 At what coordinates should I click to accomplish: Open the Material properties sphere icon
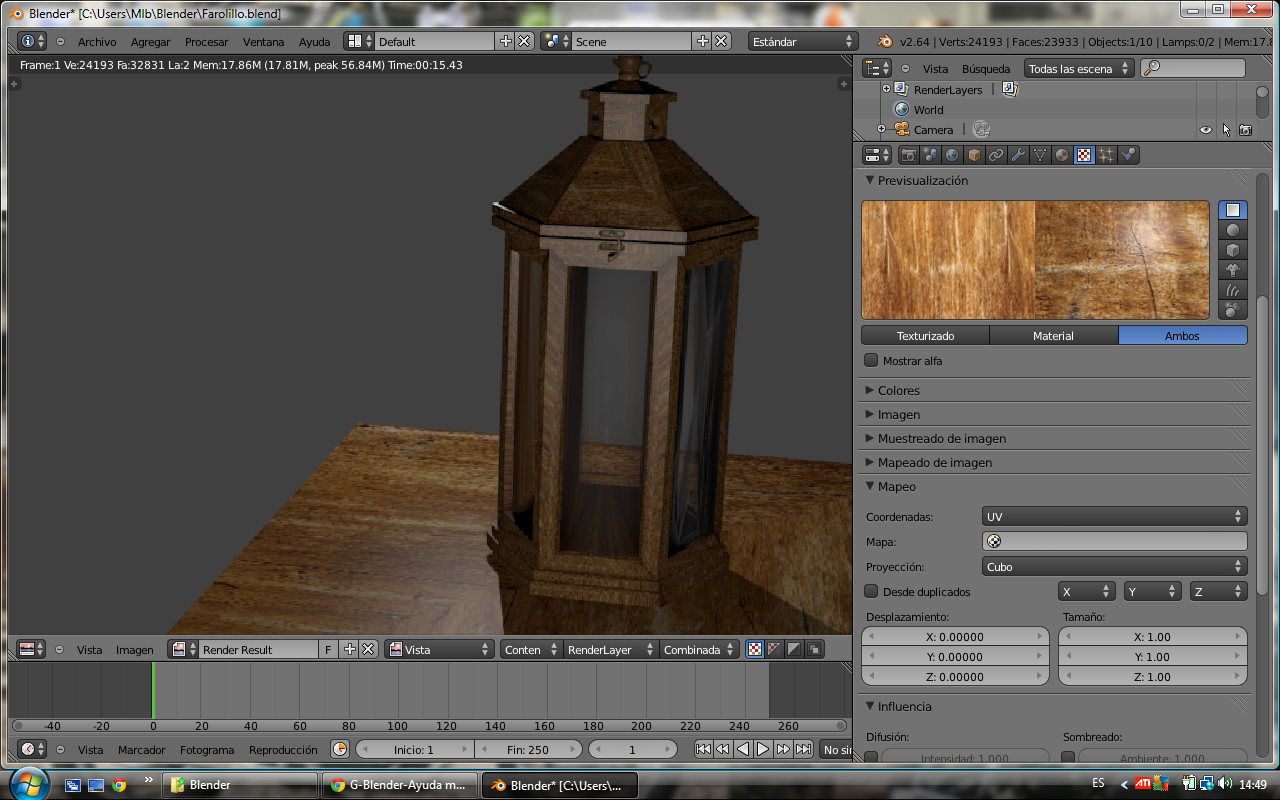tap(1062, 155)
